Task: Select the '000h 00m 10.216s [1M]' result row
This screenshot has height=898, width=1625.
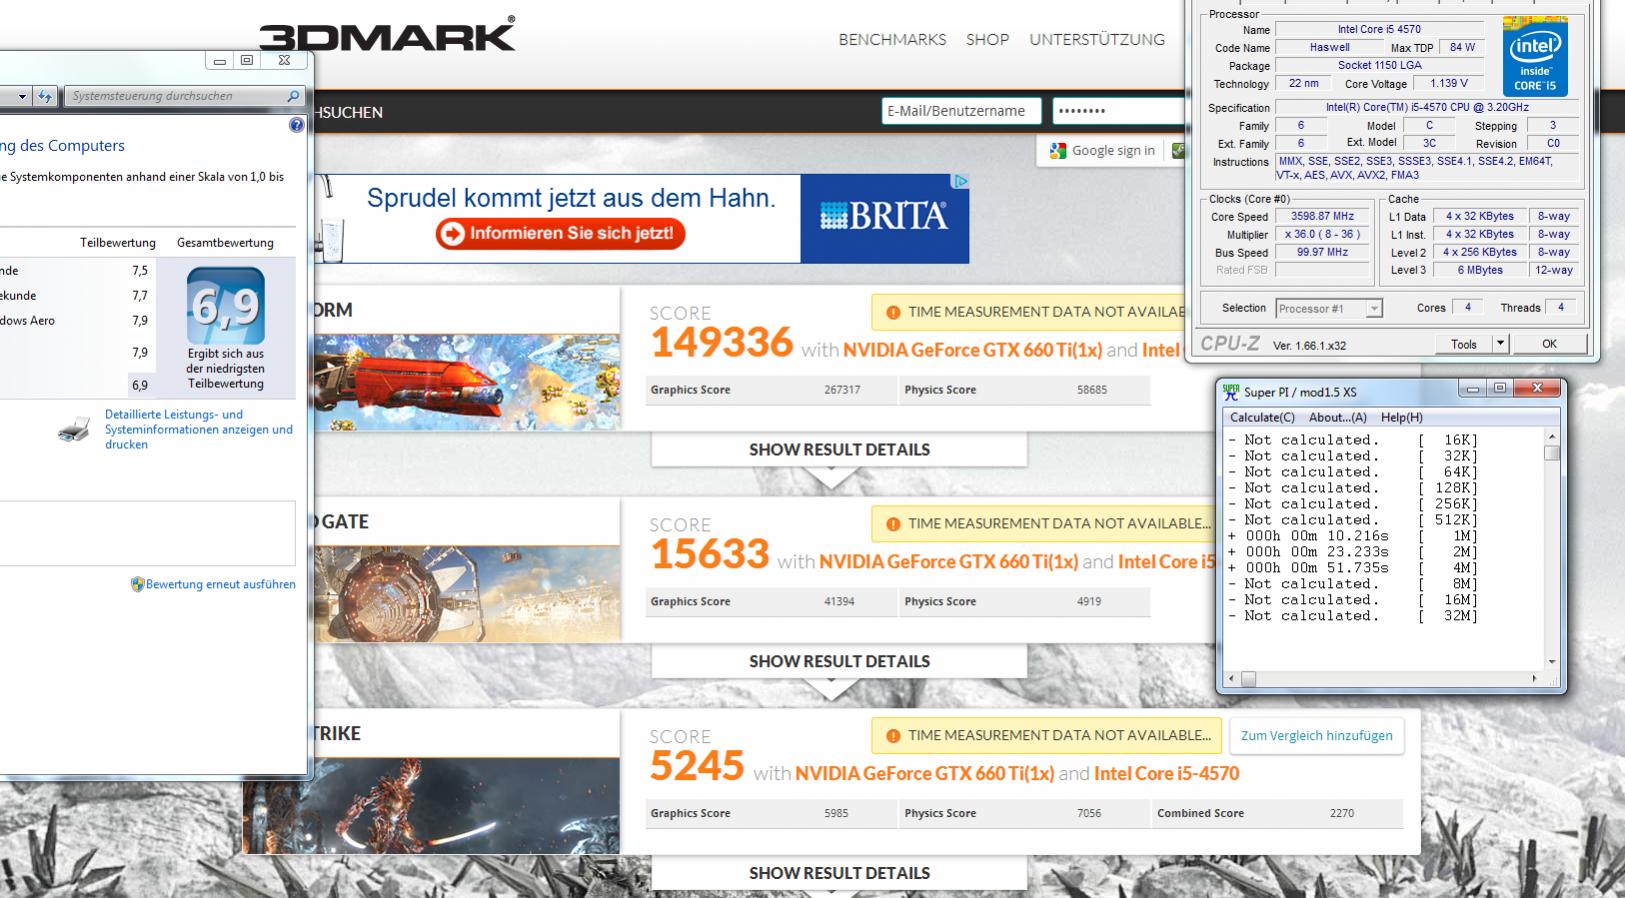Action: coord(1353,536)
